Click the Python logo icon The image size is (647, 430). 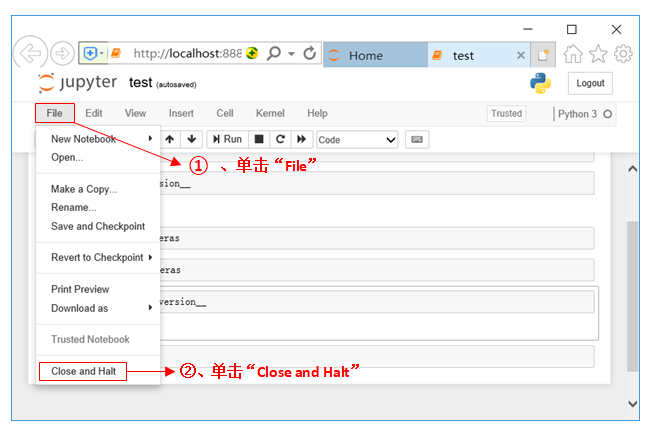(540, 83)
